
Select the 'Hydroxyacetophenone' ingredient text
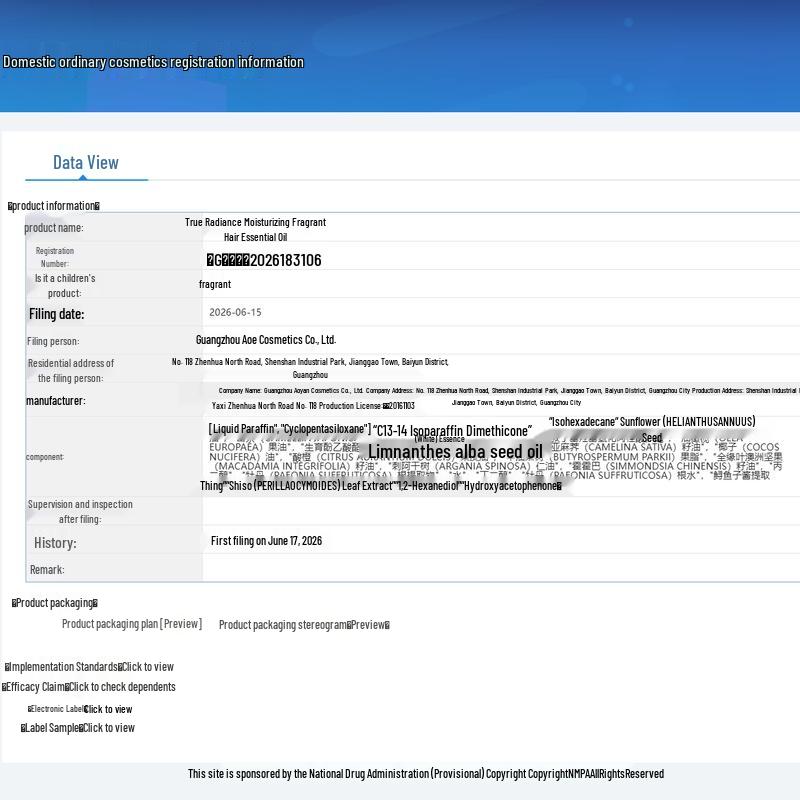point(511,486)
